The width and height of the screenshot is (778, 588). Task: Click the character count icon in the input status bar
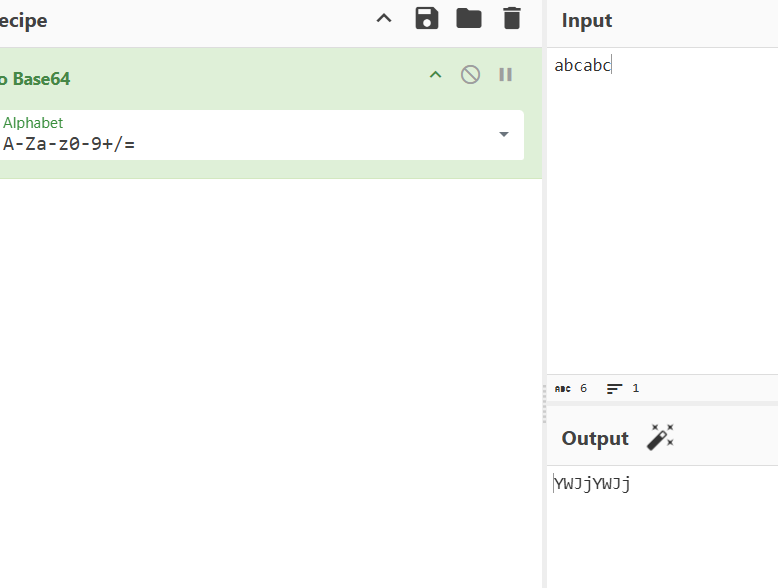click(x=563, y=388)
